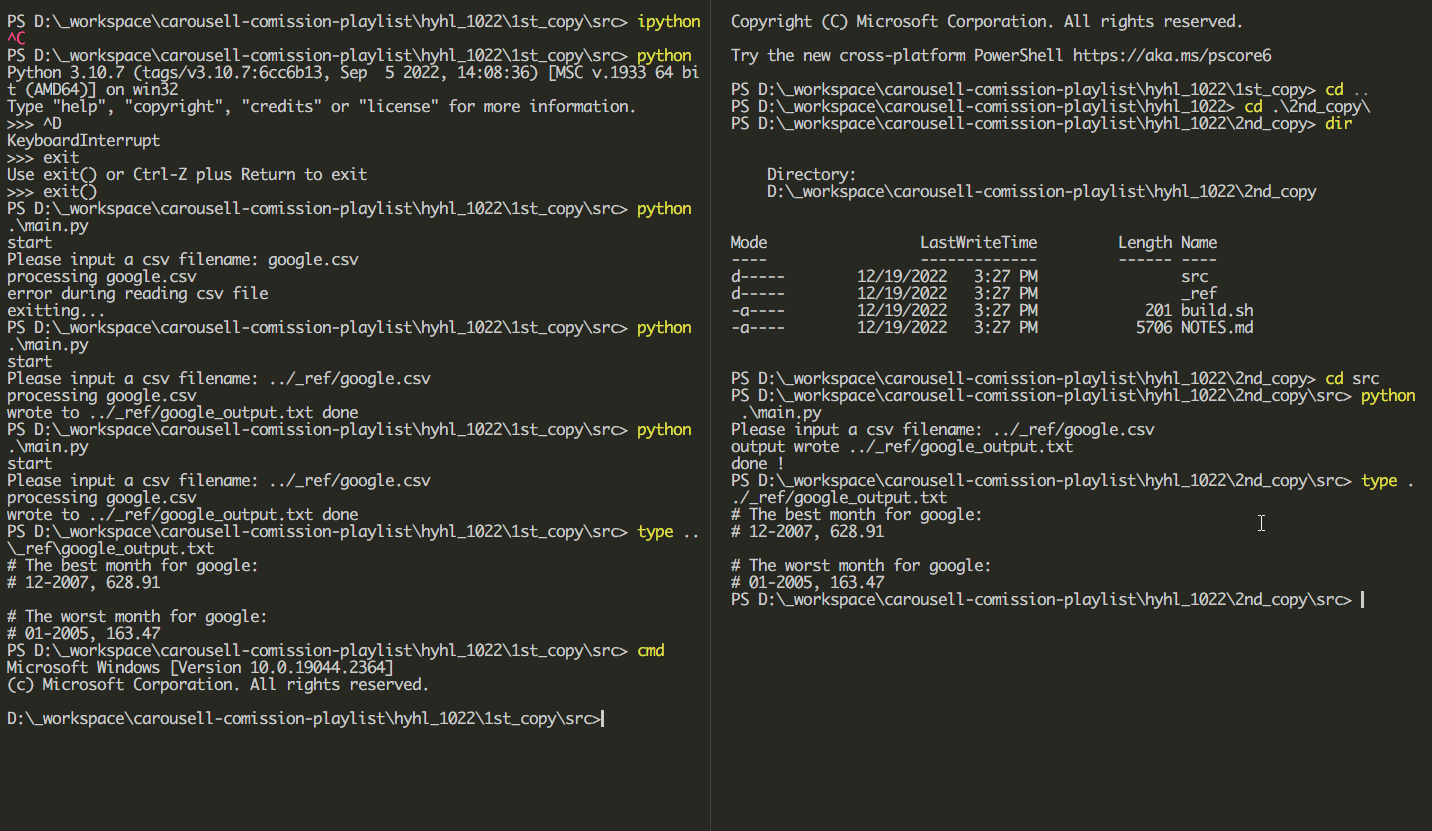The image size is (1432, 831).
Task: Click the yellow cmd command in the left pane
Action: click(x=650, y=650)
